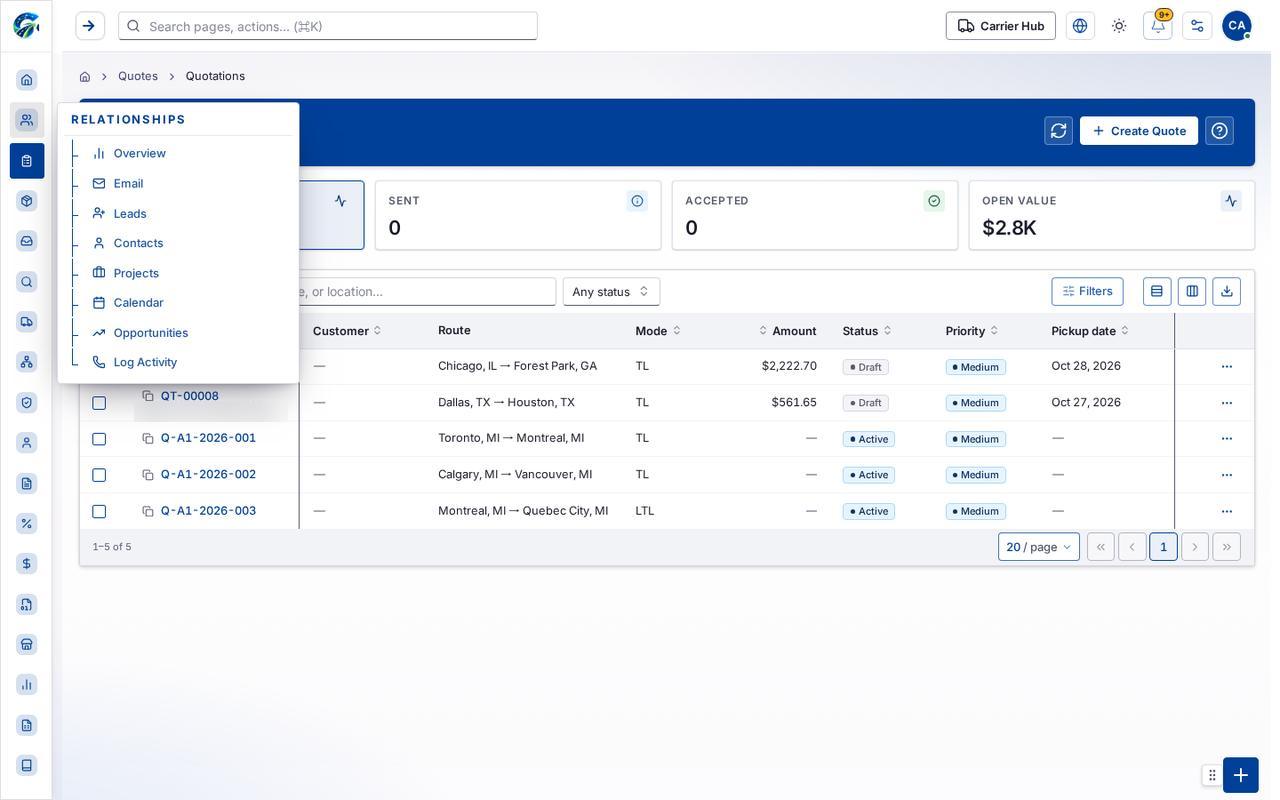Click the truck icon in the left sidebar
Image resolution: width=1280 pixels, height=800 pixels.
pyautogui.click(x=27, y=322)
